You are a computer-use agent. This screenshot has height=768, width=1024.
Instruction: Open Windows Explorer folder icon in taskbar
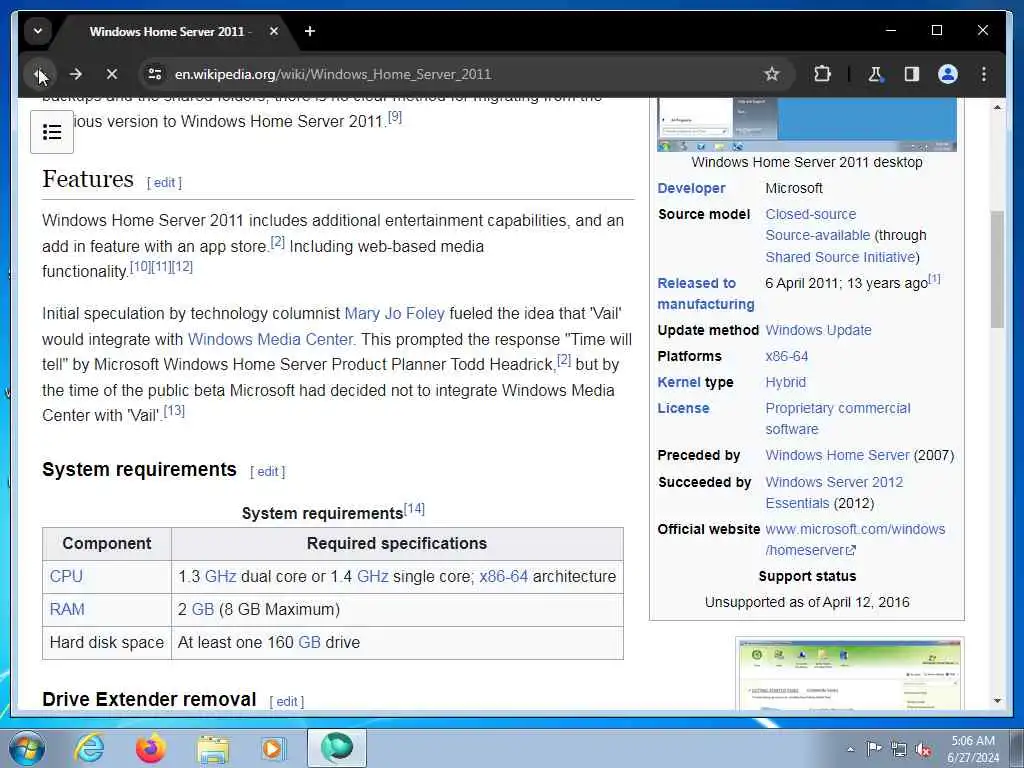pos(213,748)
